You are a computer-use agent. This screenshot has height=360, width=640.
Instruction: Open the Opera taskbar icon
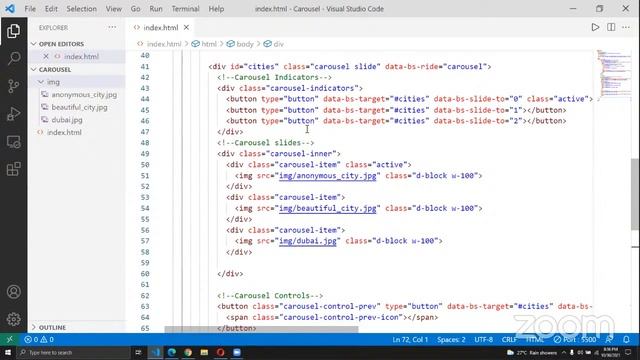click(220, 352)
